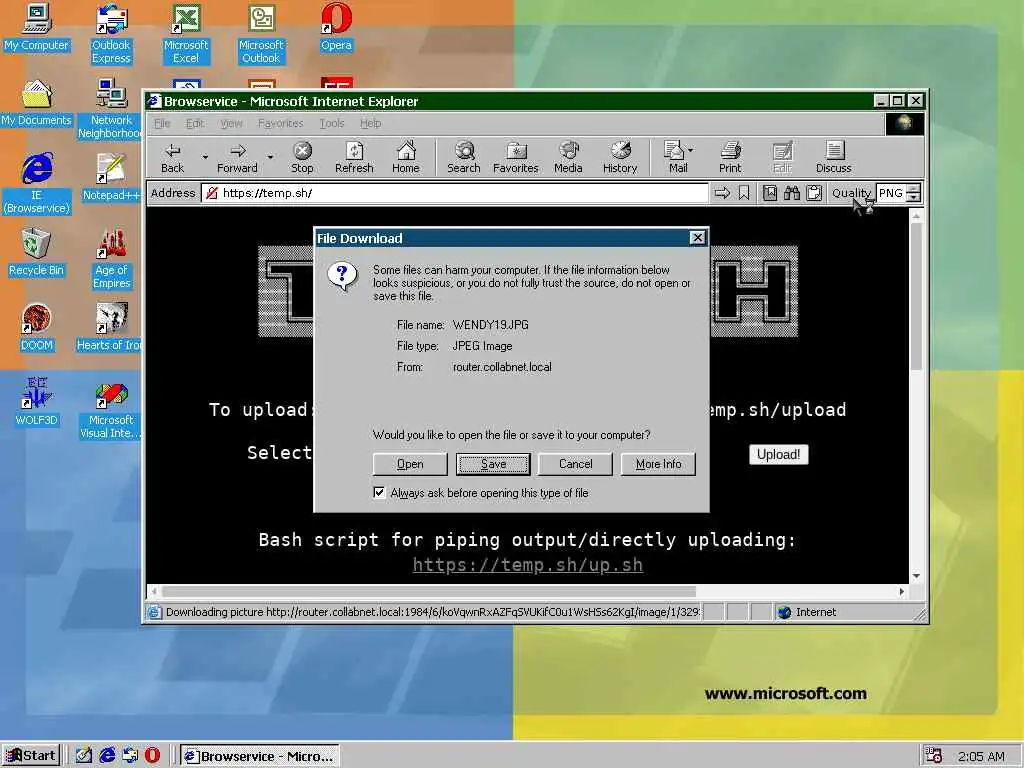Go to Home via toolbar icon
The height and width of the screenshot is (768, 1024).
406,157
